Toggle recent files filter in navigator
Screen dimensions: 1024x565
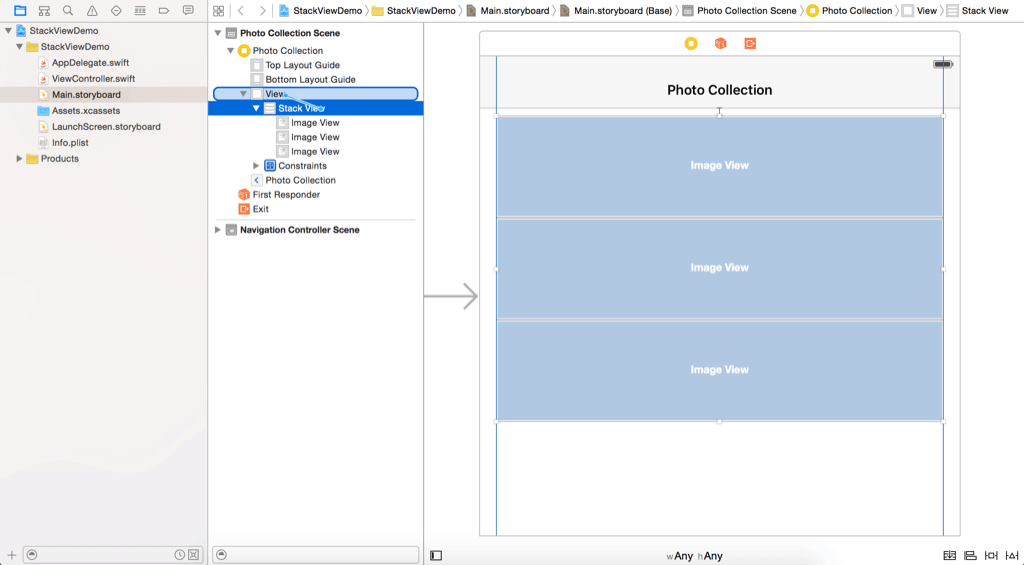[180, 554]
